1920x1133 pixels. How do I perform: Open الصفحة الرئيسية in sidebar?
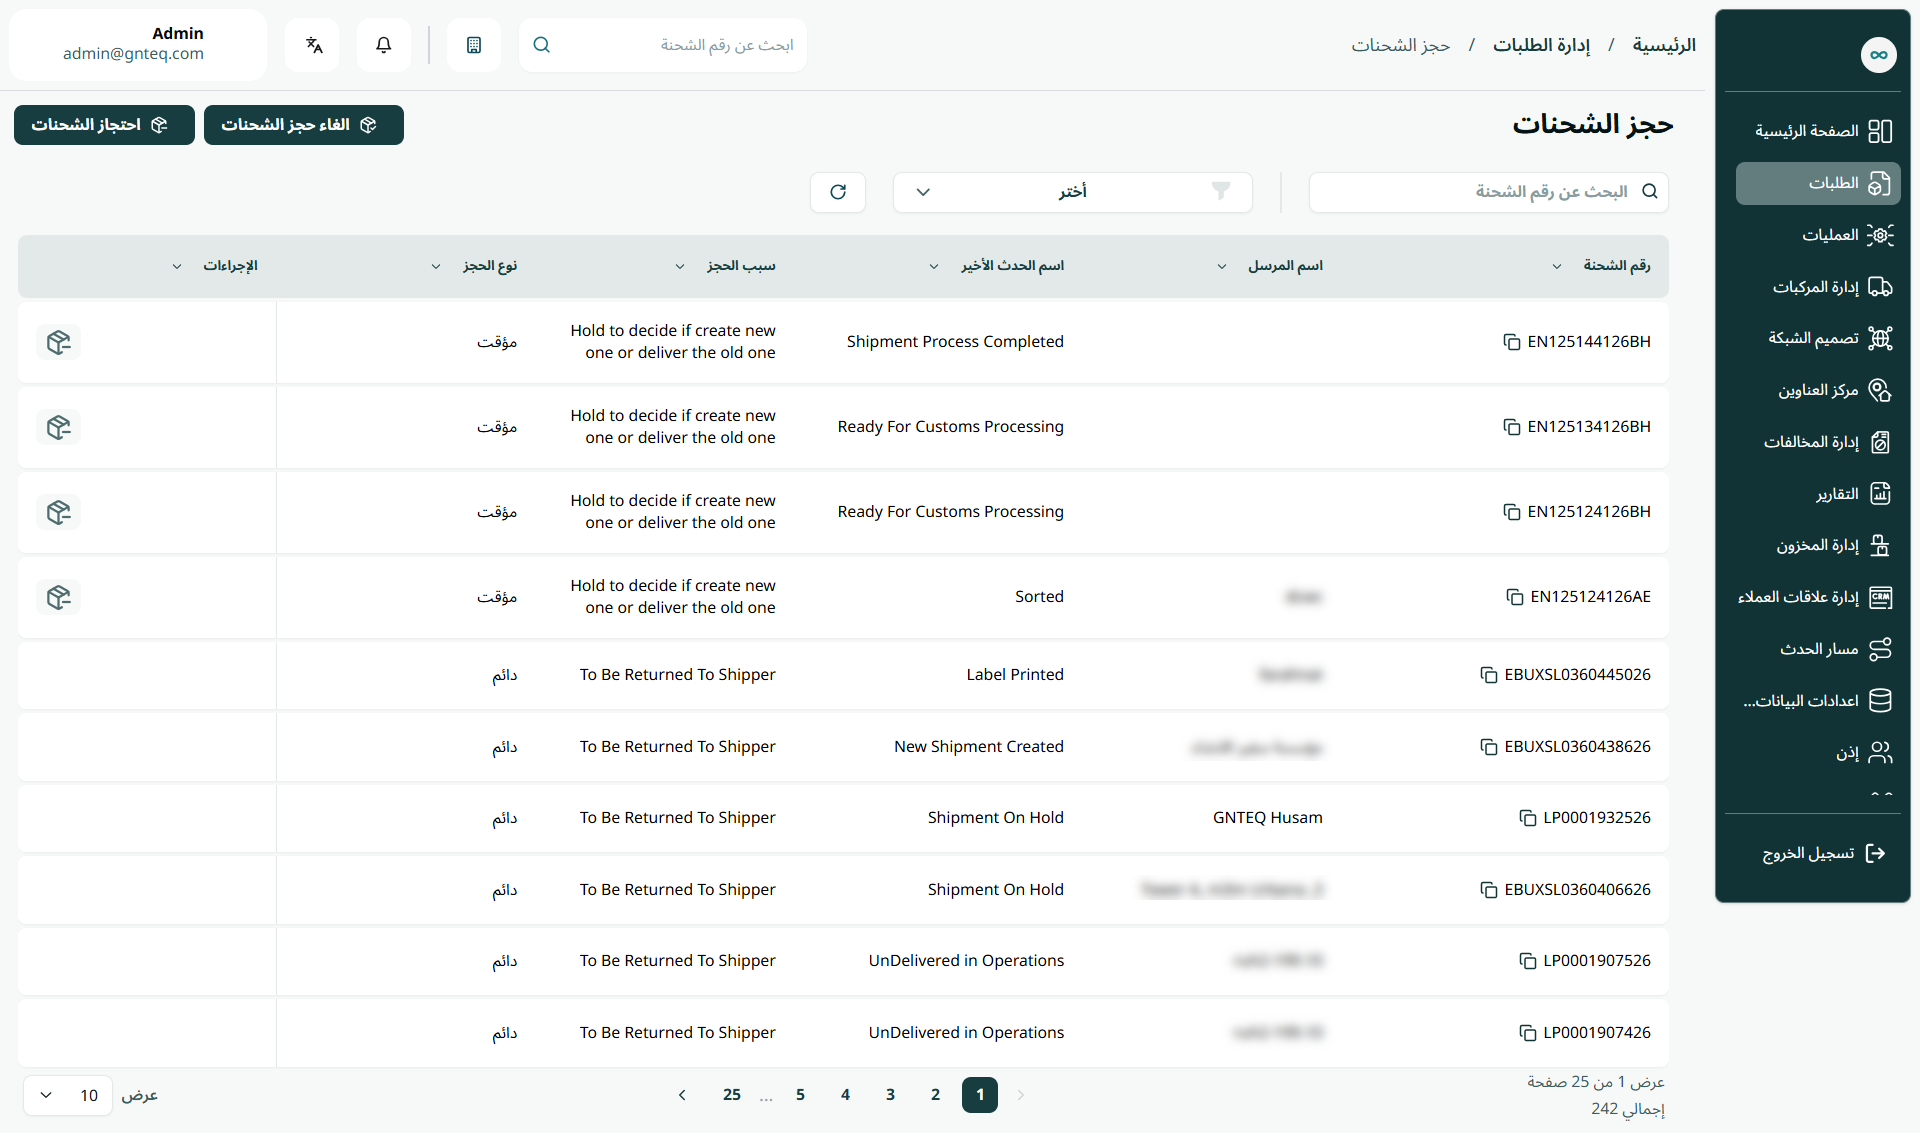click(1818, 131)
